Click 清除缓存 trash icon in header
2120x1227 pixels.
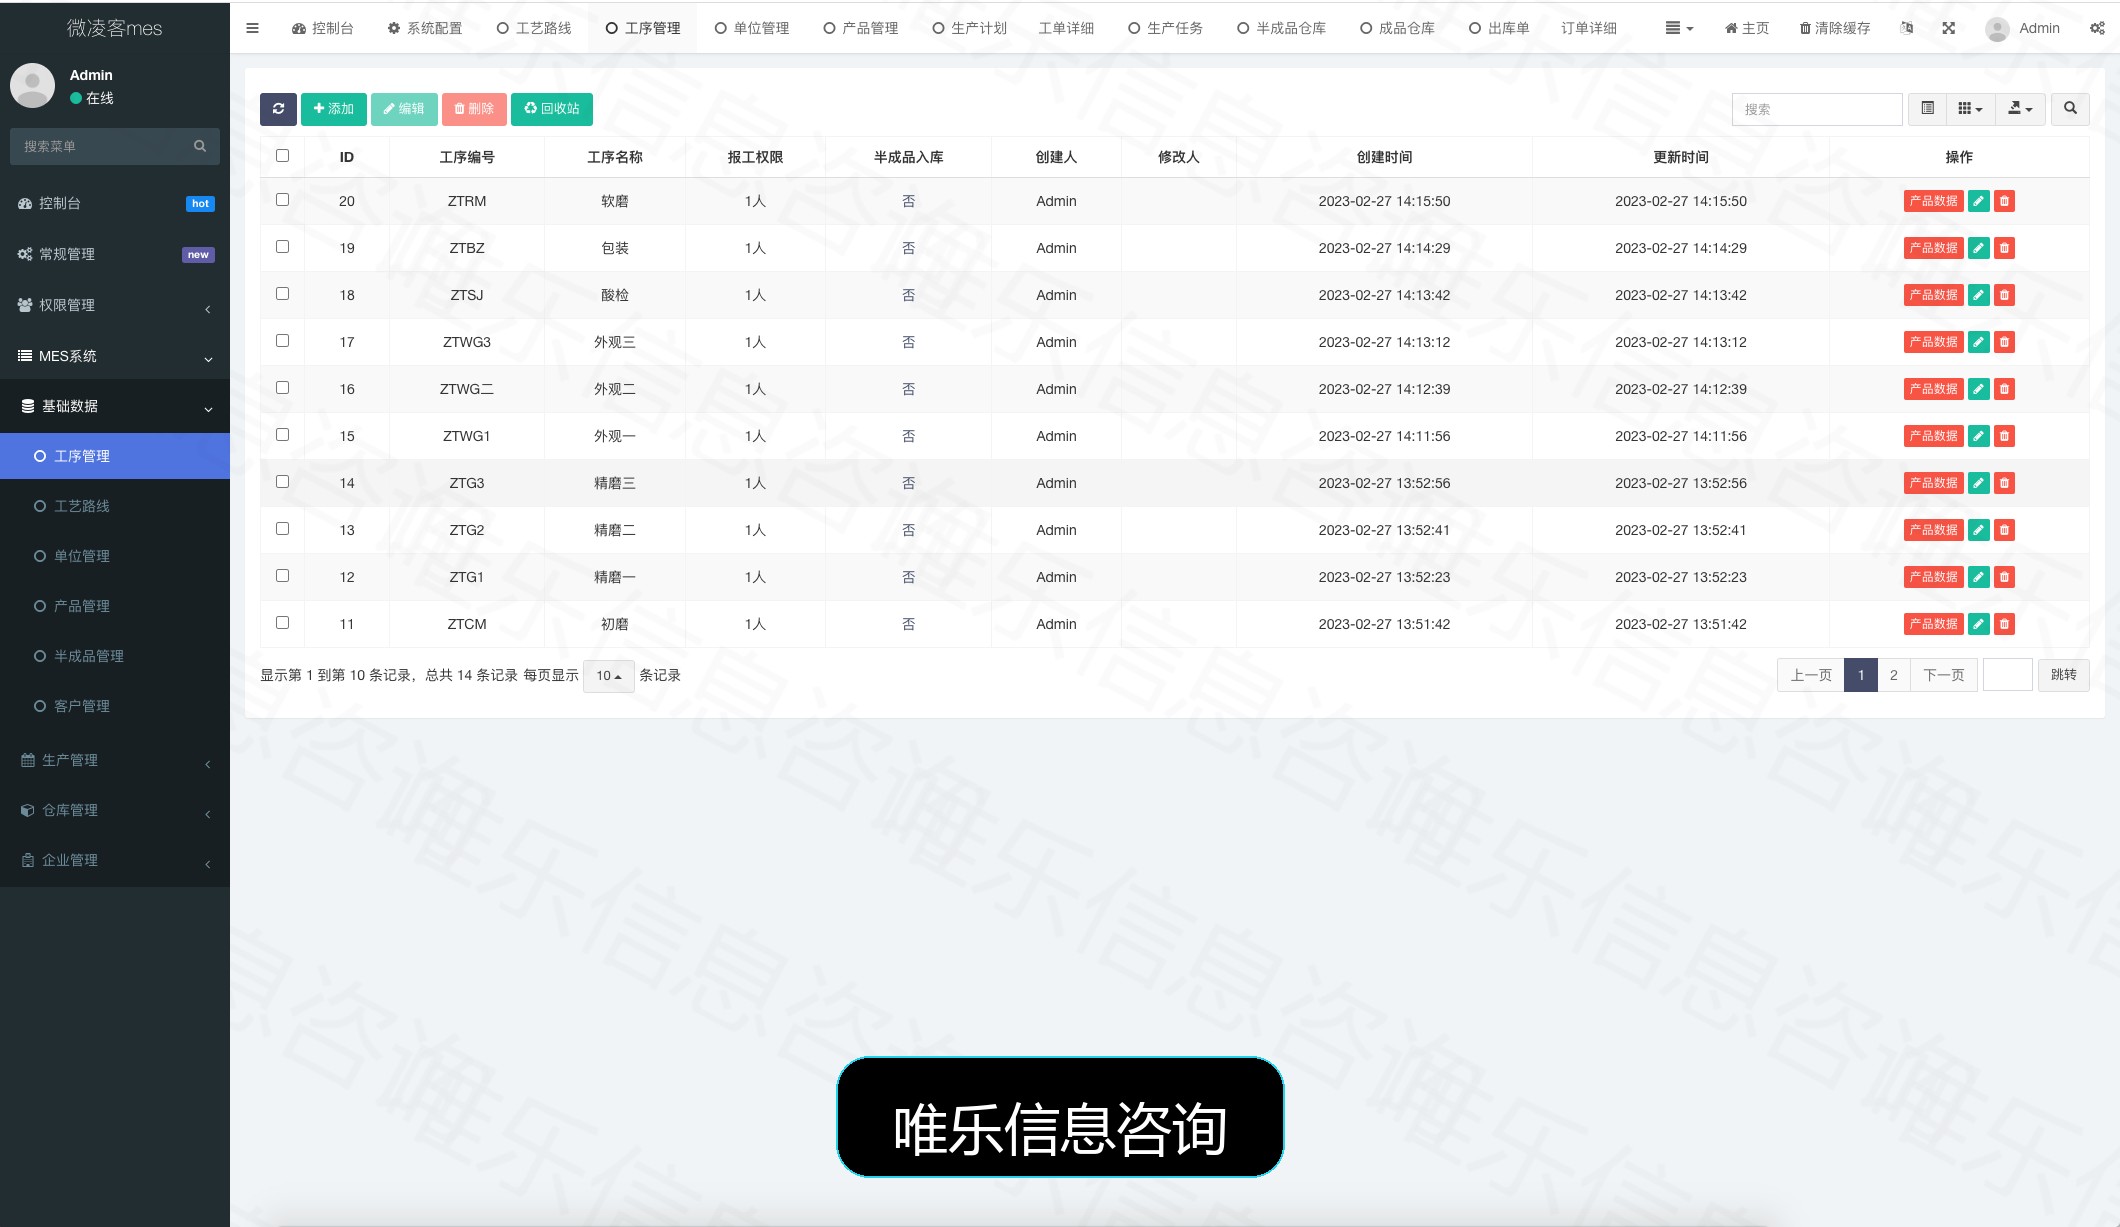click(x=1834, y=28)
